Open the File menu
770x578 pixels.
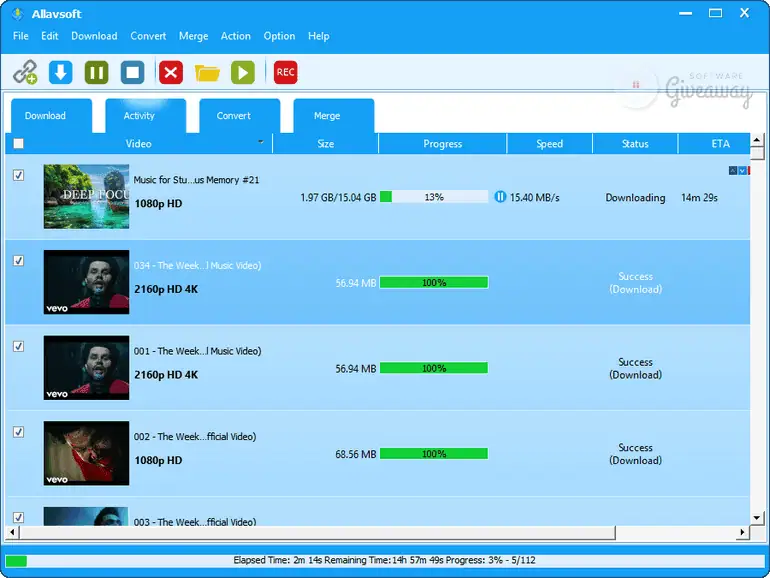click(21, 36)
